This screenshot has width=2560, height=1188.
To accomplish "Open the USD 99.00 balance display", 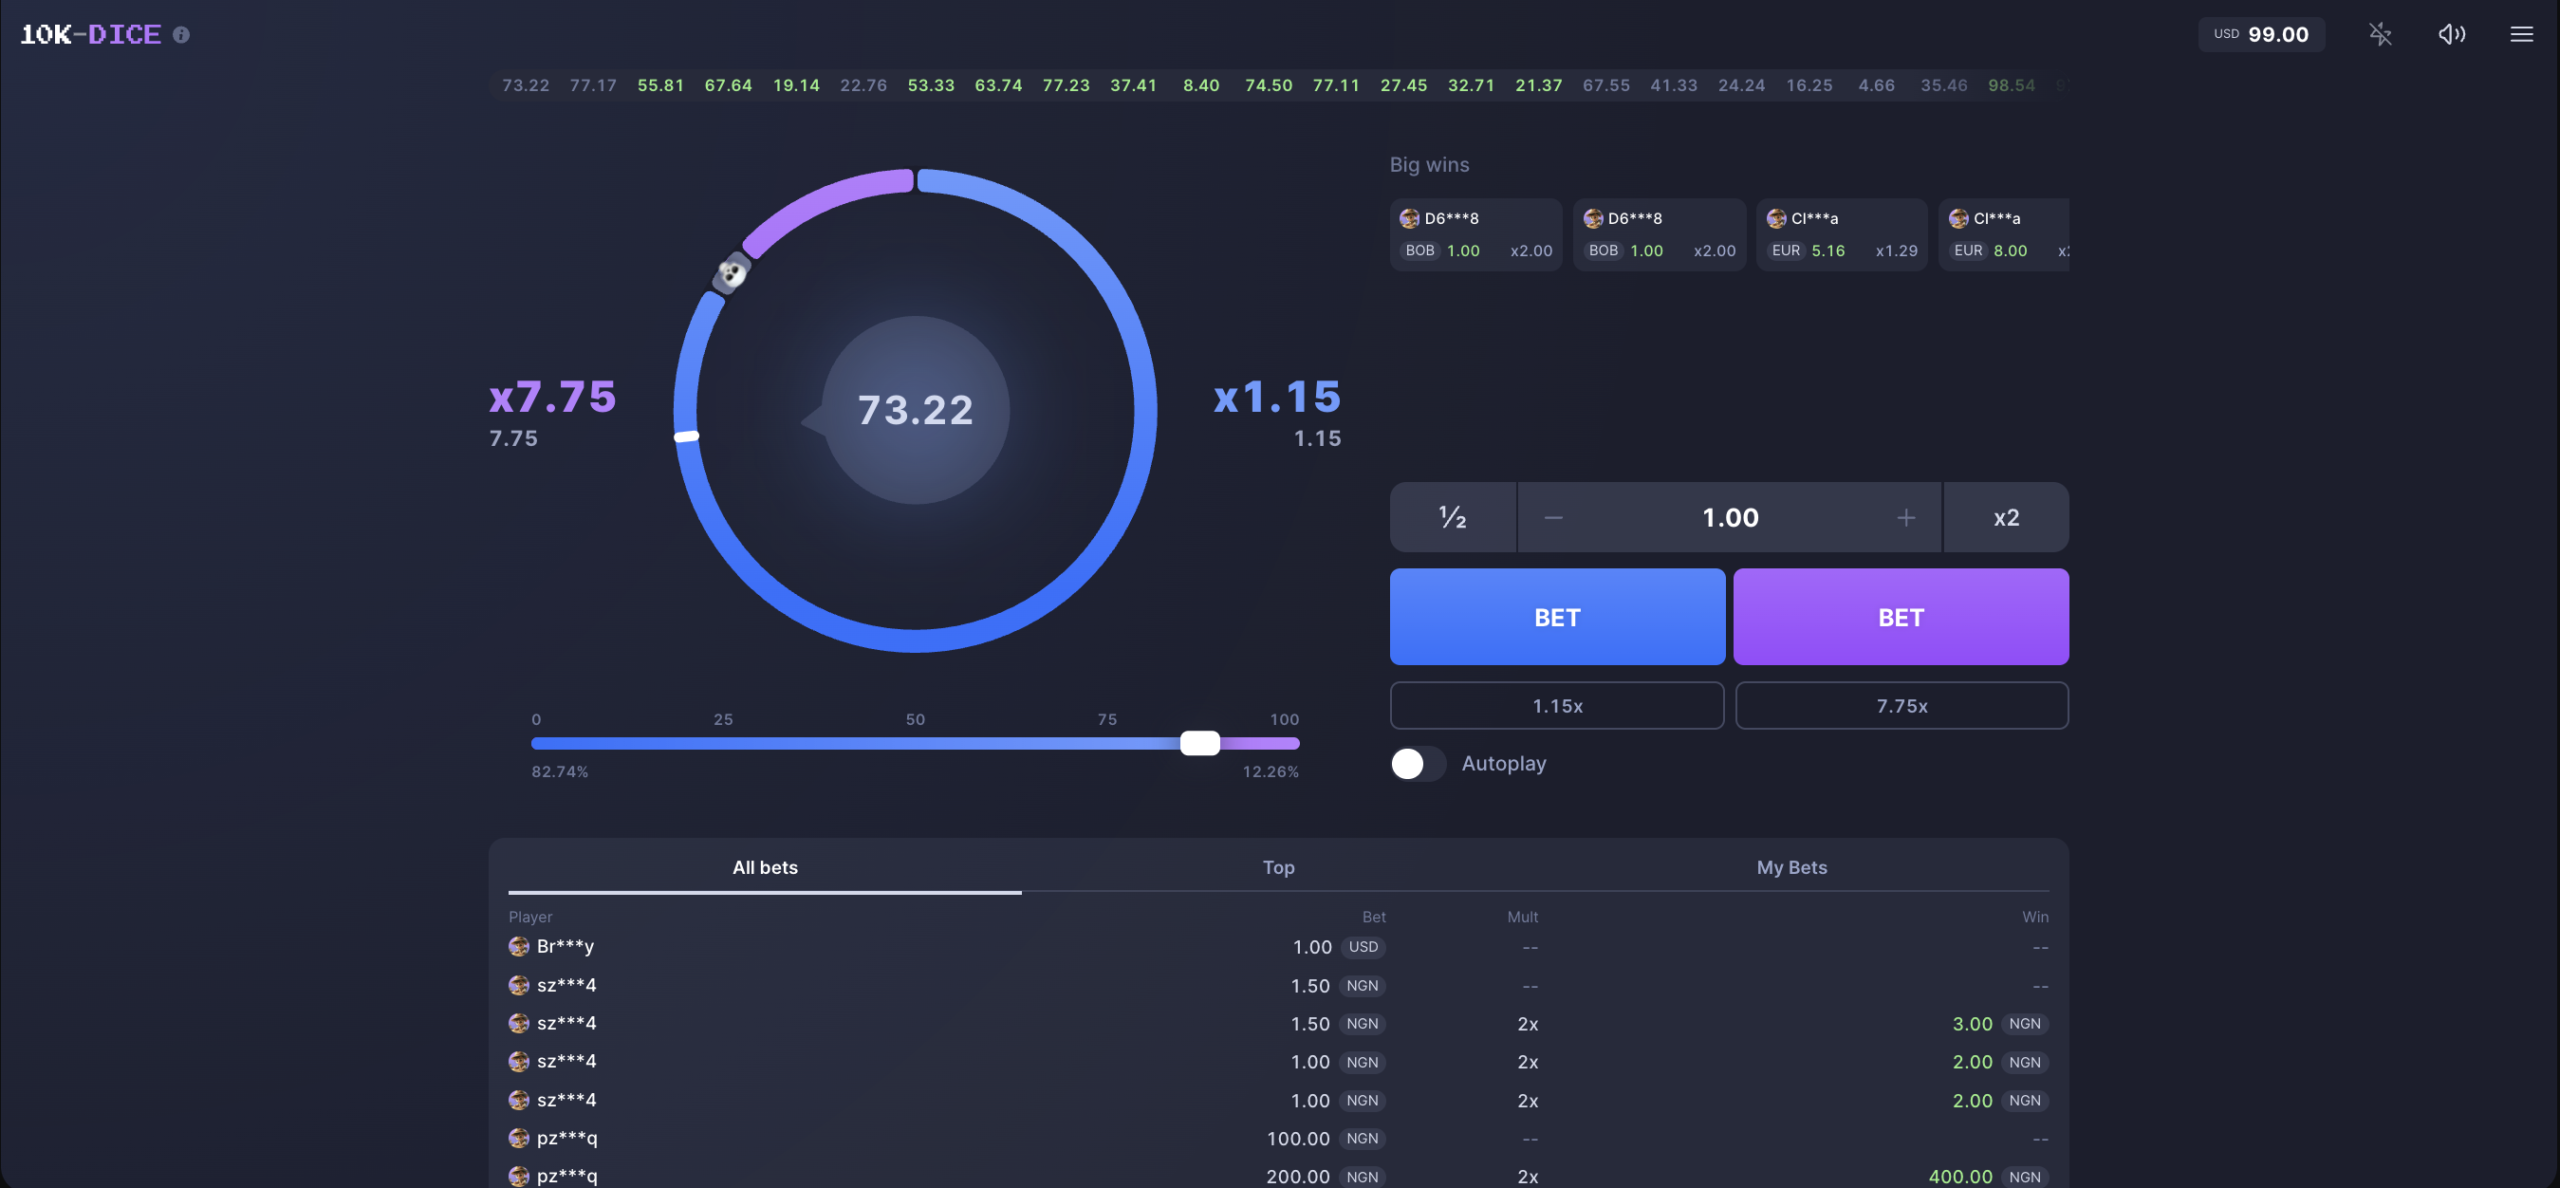I will (2261, 34).
